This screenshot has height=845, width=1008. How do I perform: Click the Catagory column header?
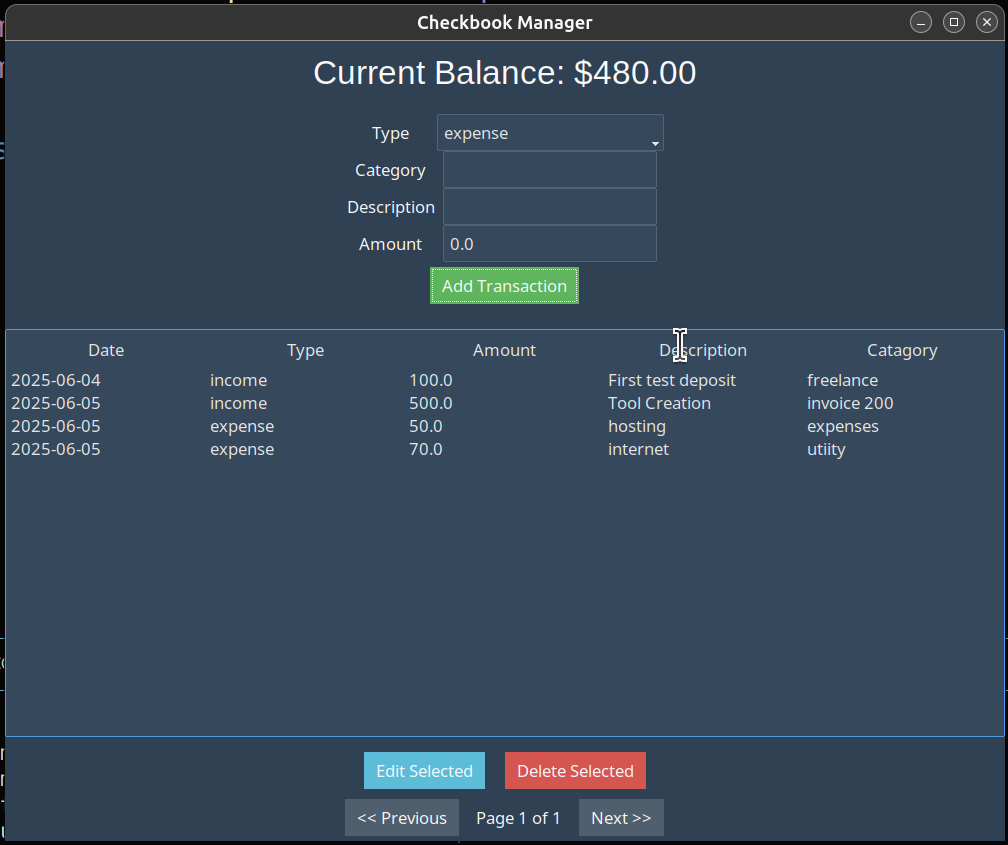[x=902, y=350]
